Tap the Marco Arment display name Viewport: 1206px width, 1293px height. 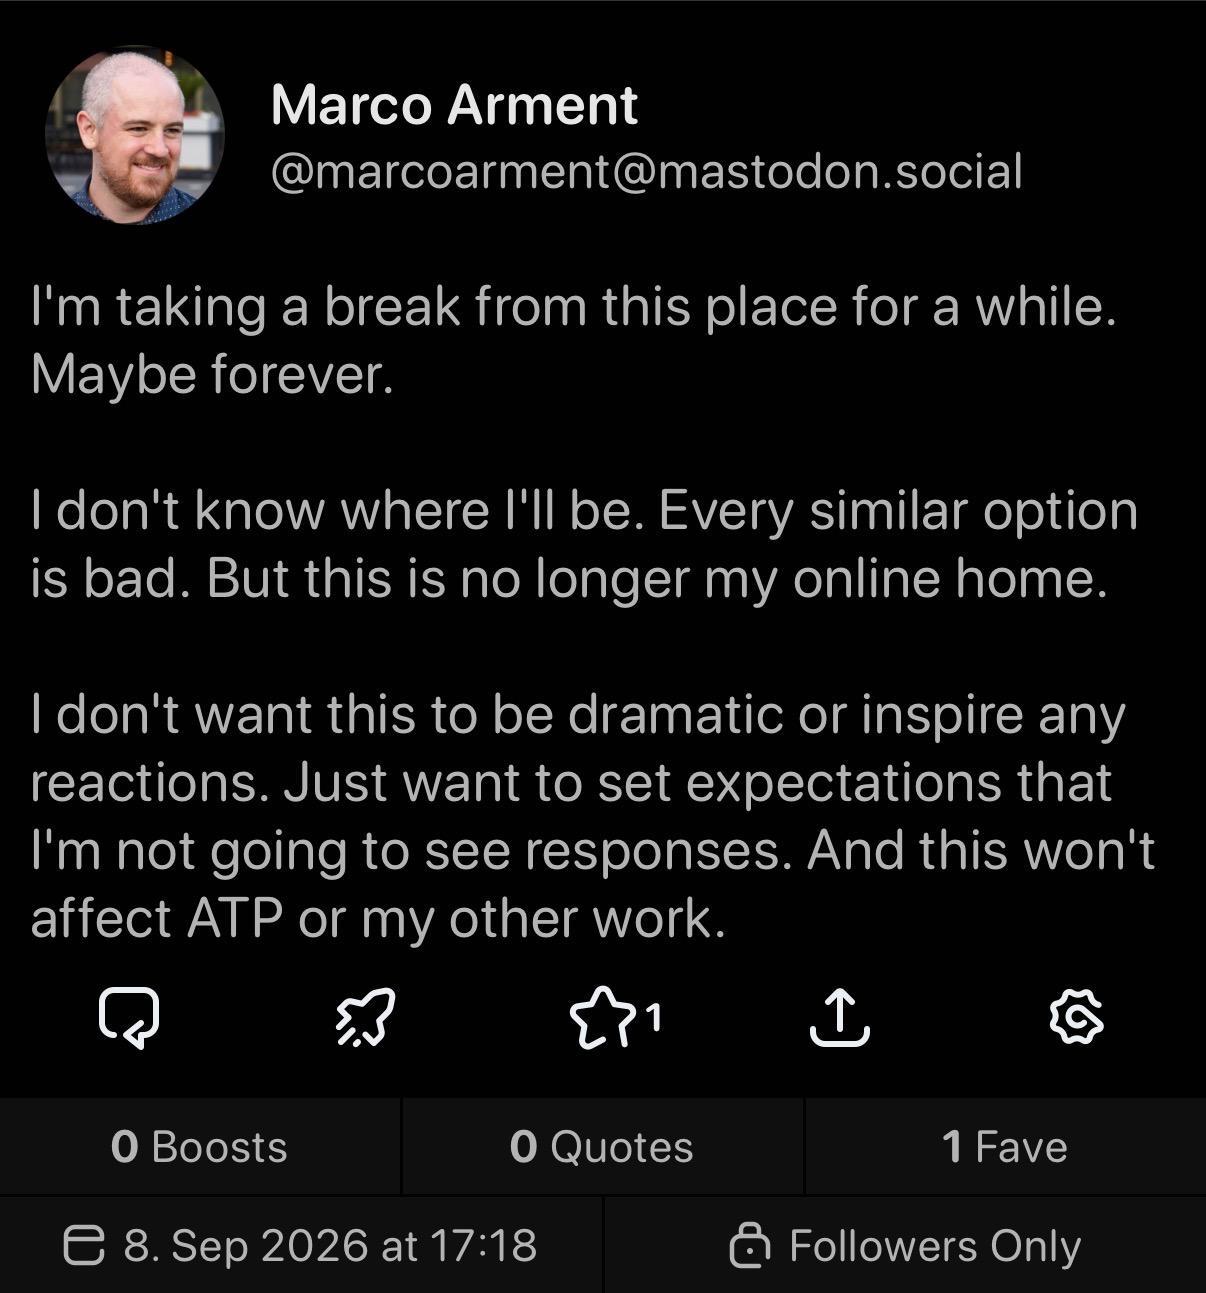454,105
